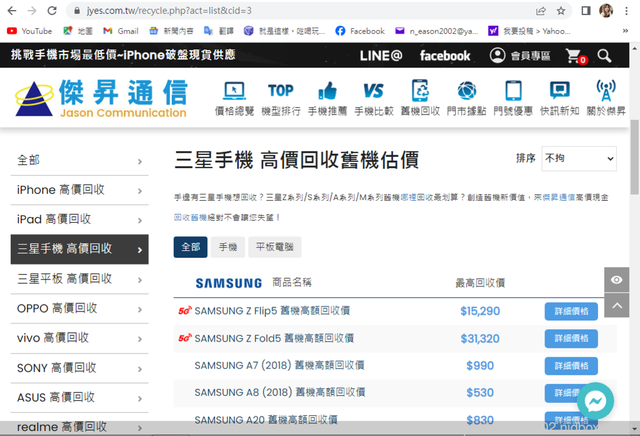Image resolution: width=640 pixels, height=436 pixels.
Task: Click the search magnifier icon
Action: (604, 56)
